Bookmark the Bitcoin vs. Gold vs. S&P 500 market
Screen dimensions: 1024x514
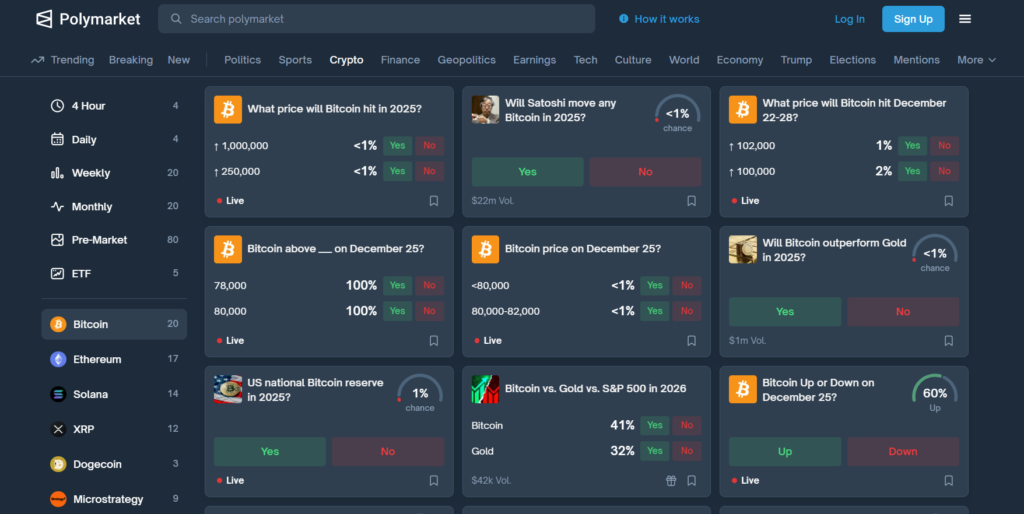pyautogui.click(x=692, y=481)
